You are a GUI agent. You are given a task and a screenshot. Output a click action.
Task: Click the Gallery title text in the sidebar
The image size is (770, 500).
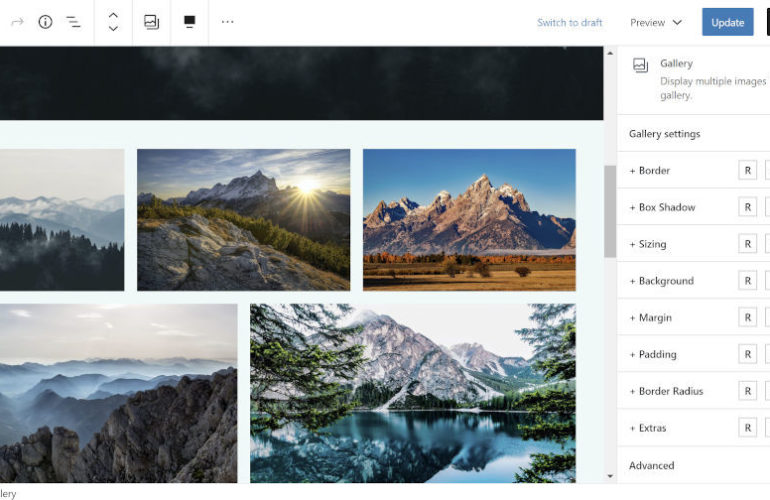tap(676, 63)
